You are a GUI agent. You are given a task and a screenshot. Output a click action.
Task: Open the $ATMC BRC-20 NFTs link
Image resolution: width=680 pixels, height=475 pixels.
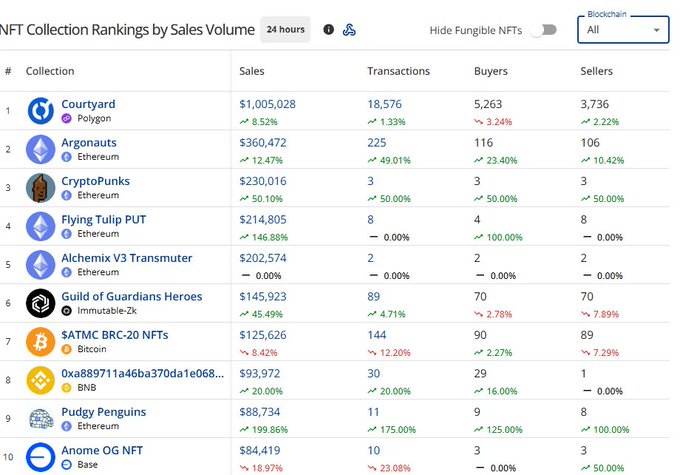click(114, 335)
